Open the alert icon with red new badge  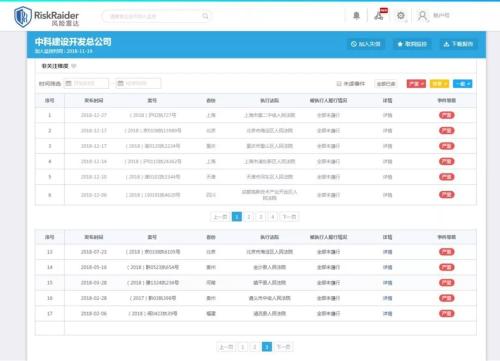[379, 15]
